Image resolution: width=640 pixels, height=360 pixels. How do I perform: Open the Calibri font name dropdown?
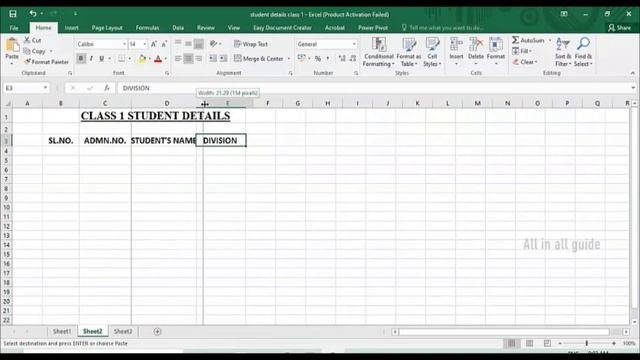tap(124, 44)
